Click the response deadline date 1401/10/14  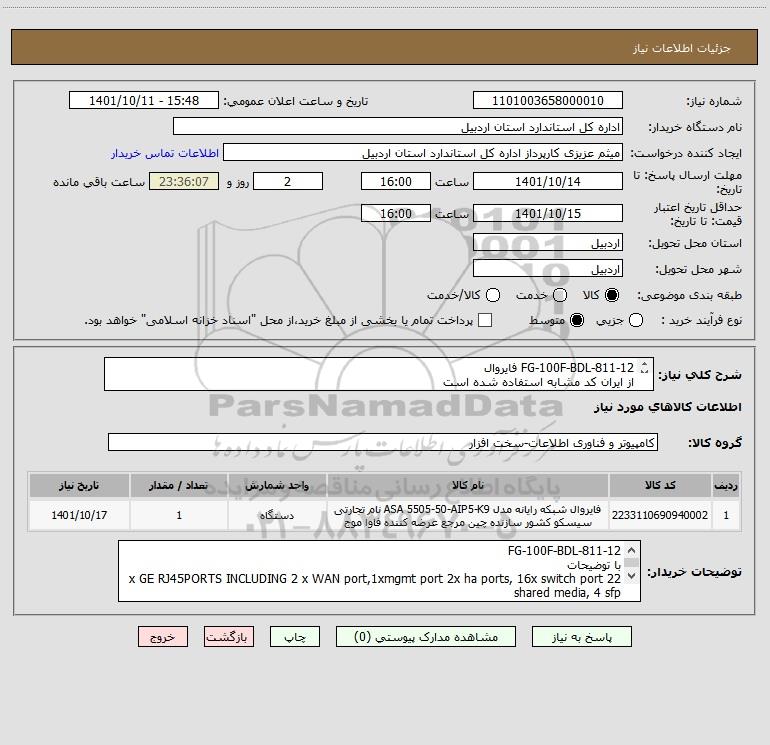[x=548, y=182]
